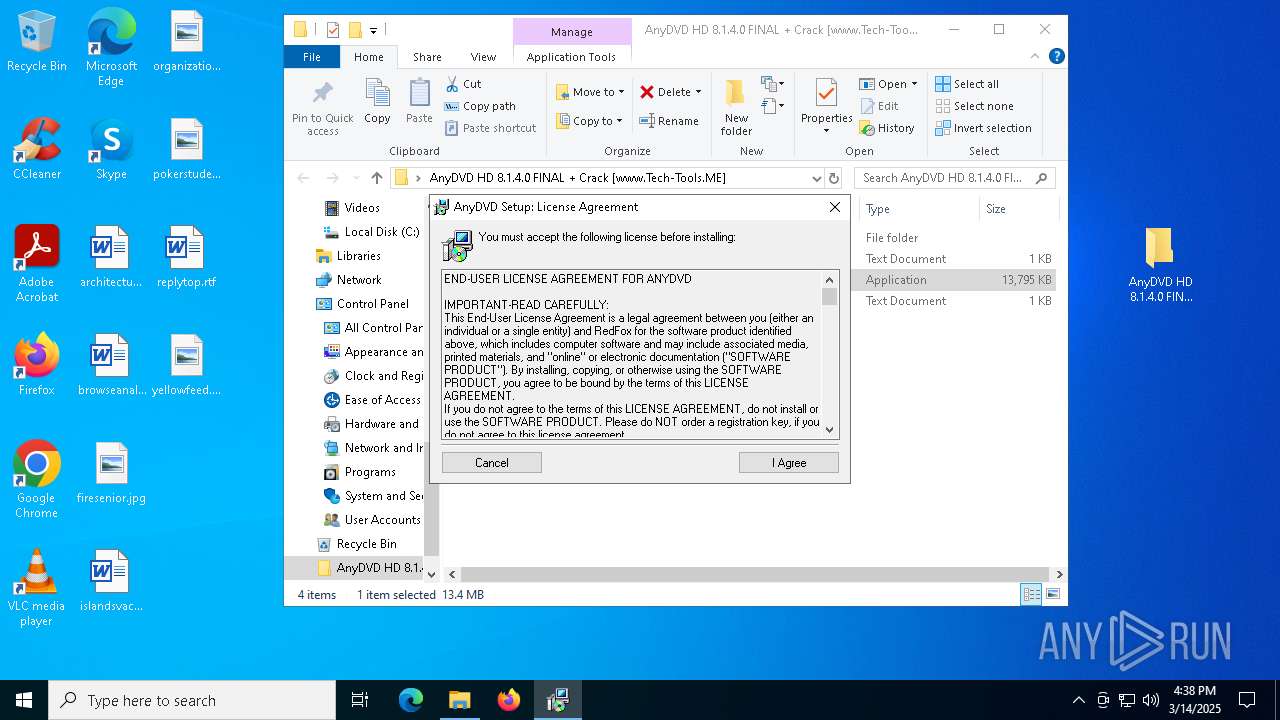Click Cancel in AnyDVD Setup
Viewport: 1280px width, 720px height.
492,462
